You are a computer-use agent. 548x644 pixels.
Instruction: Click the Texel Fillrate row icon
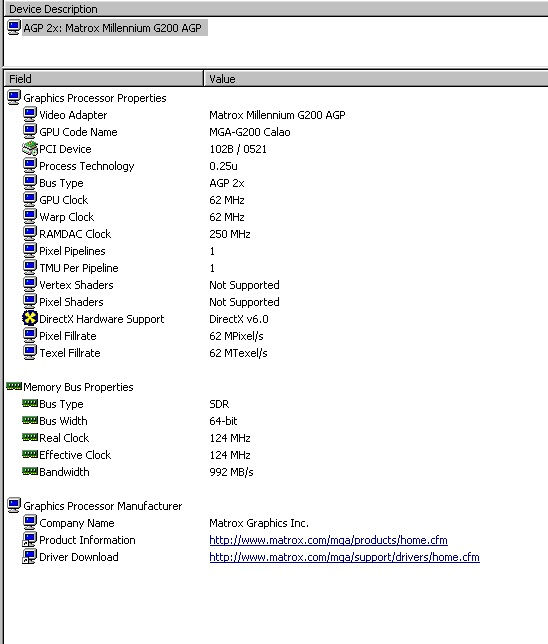coord(30,353)
